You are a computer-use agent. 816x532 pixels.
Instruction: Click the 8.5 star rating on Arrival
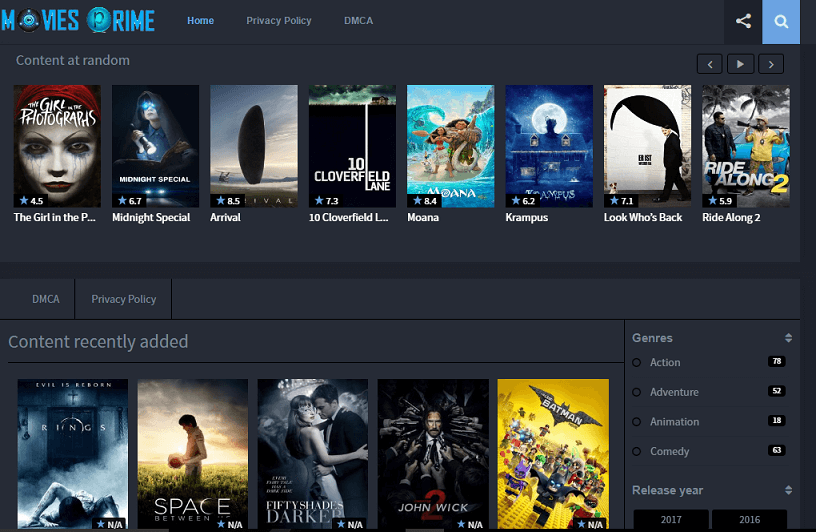coord(228,200)
